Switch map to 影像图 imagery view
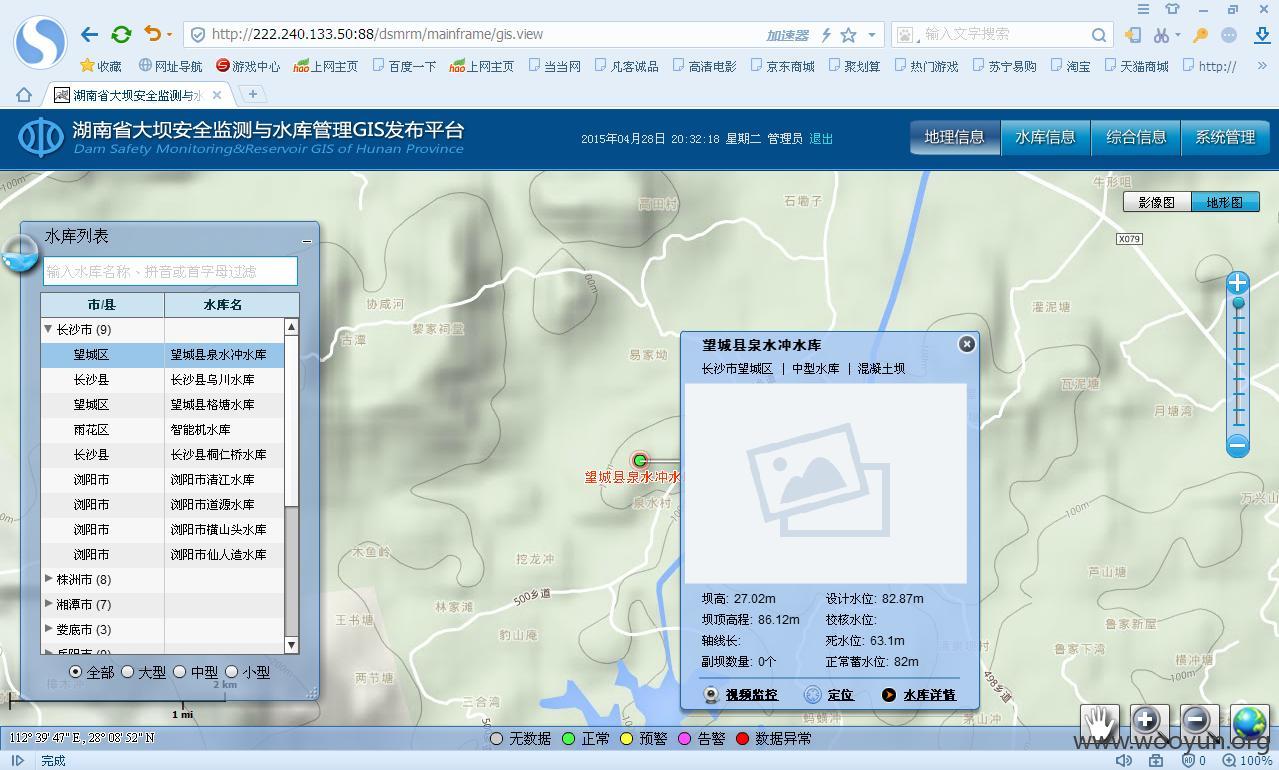 (1157, 202)
